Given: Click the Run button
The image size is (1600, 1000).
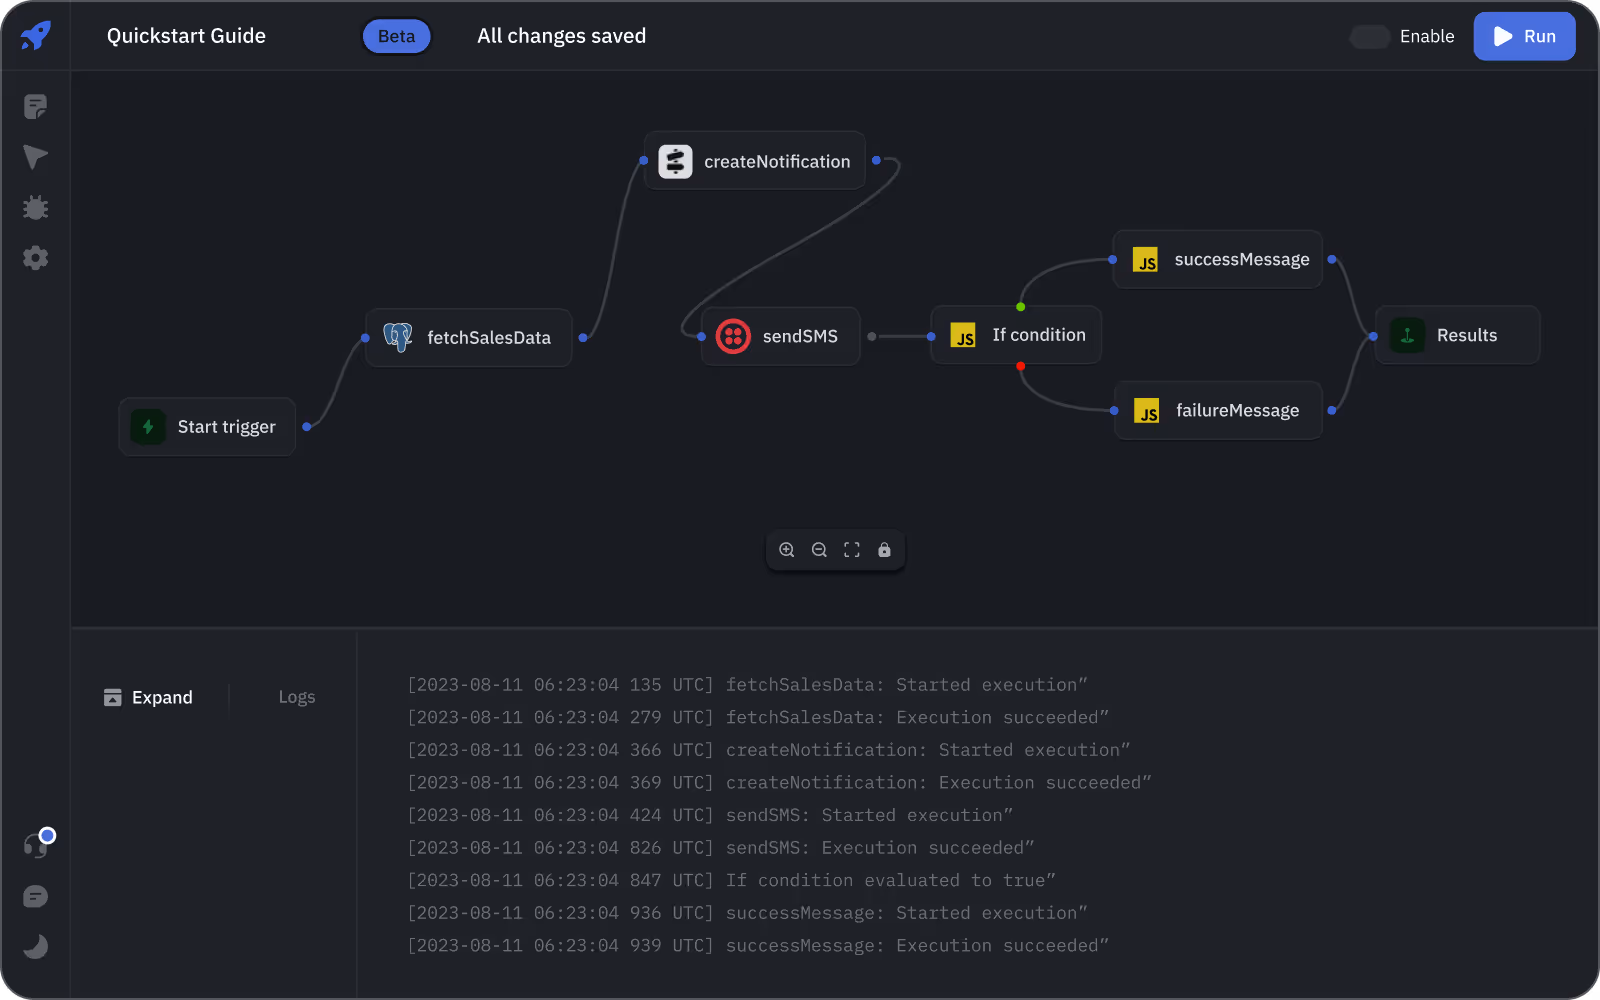Looking at the screenshot, I should click(x=1524, y=37).
